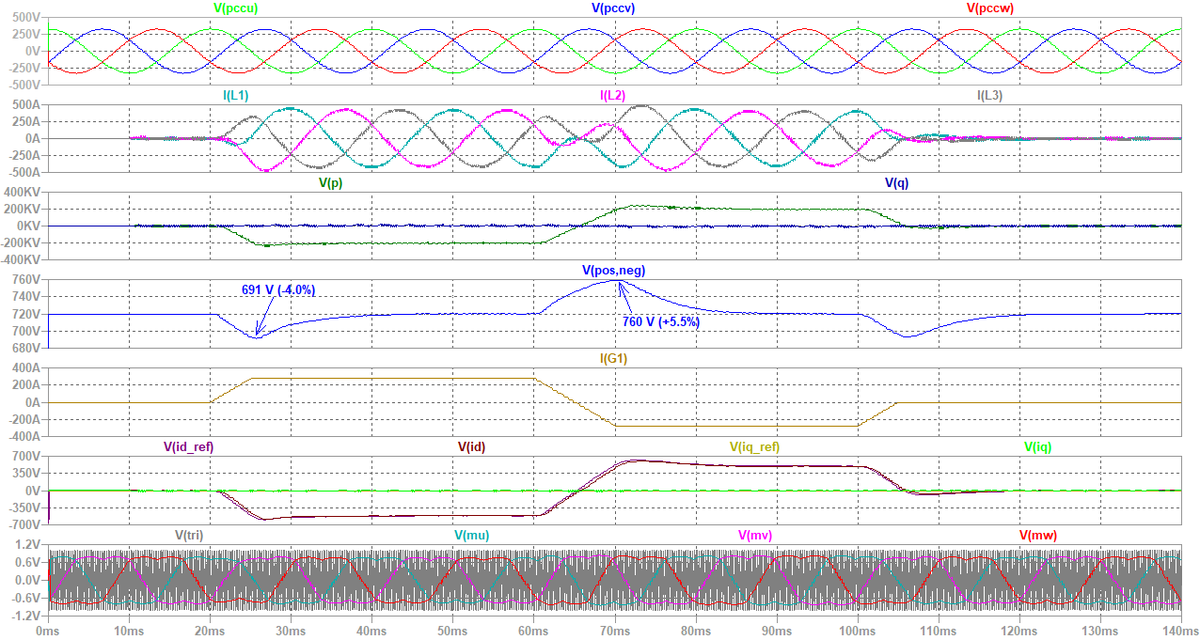Image resolution: width=1200 pixels, height=640 pixels.
Task: Click the V(pccv) trace label
Action: (x=614, y=8)
